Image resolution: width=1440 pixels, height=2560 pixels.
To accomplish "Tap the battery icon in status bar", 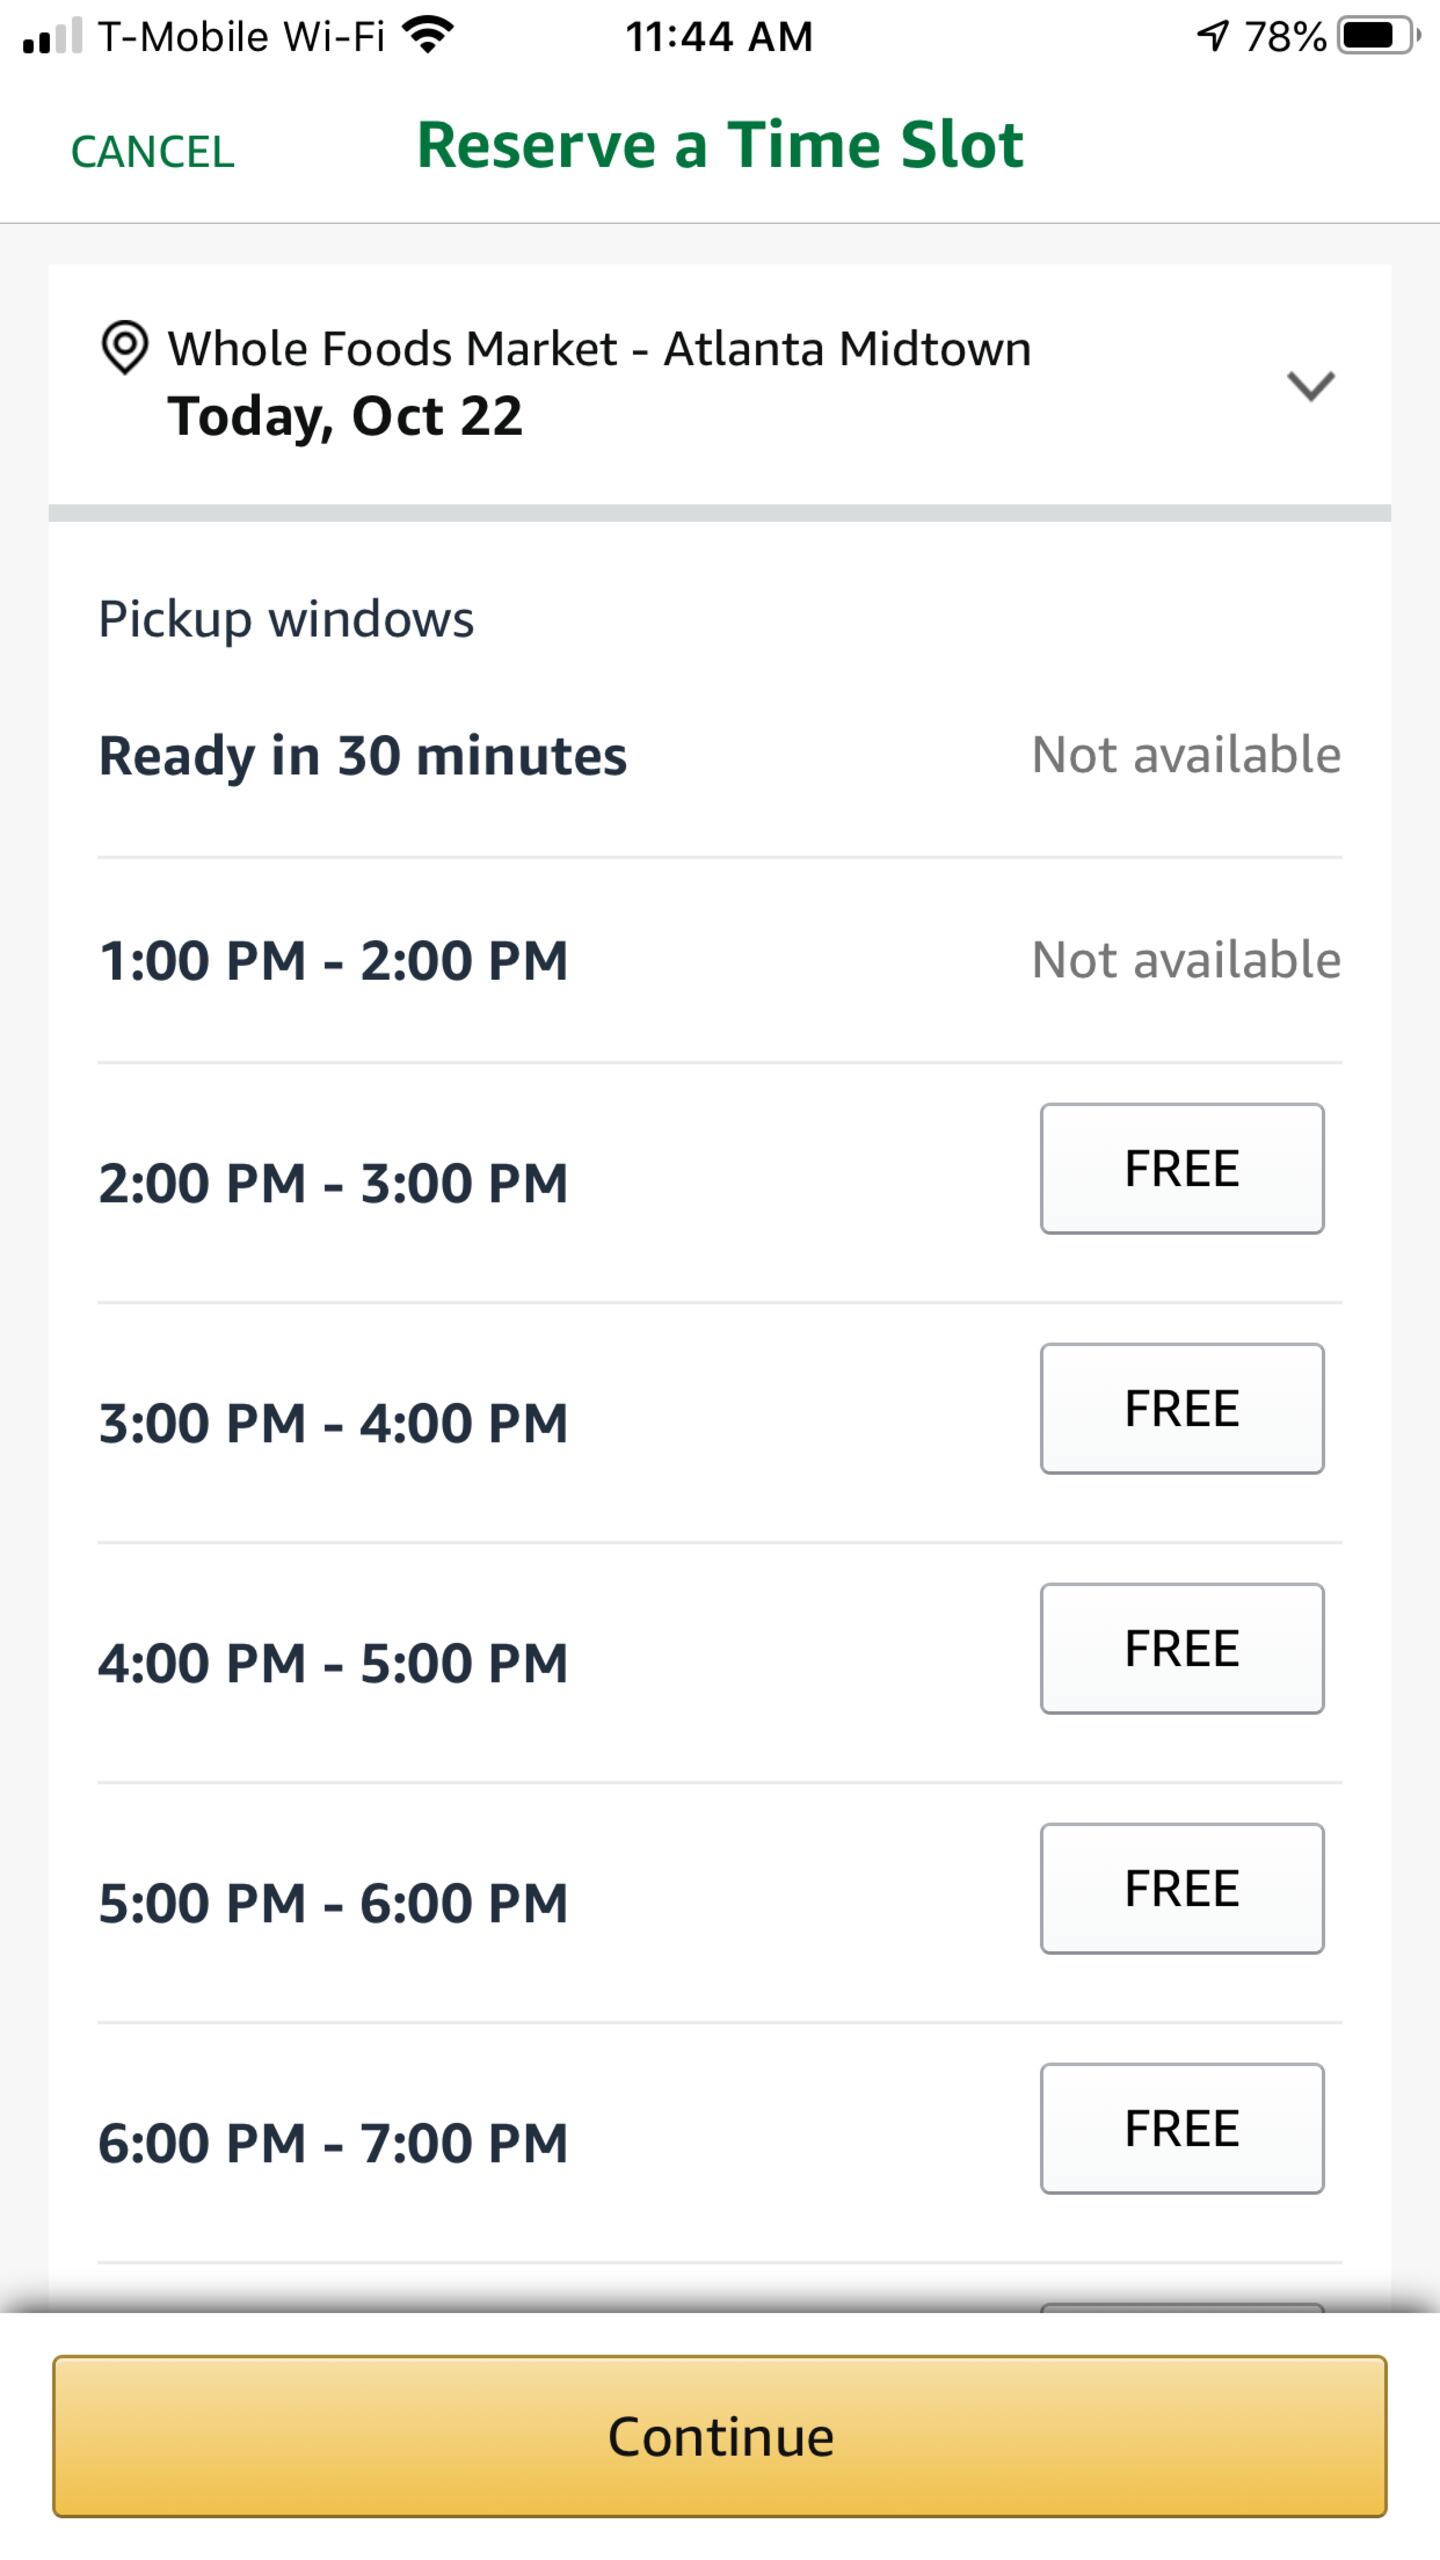I will coord(1378,36).
